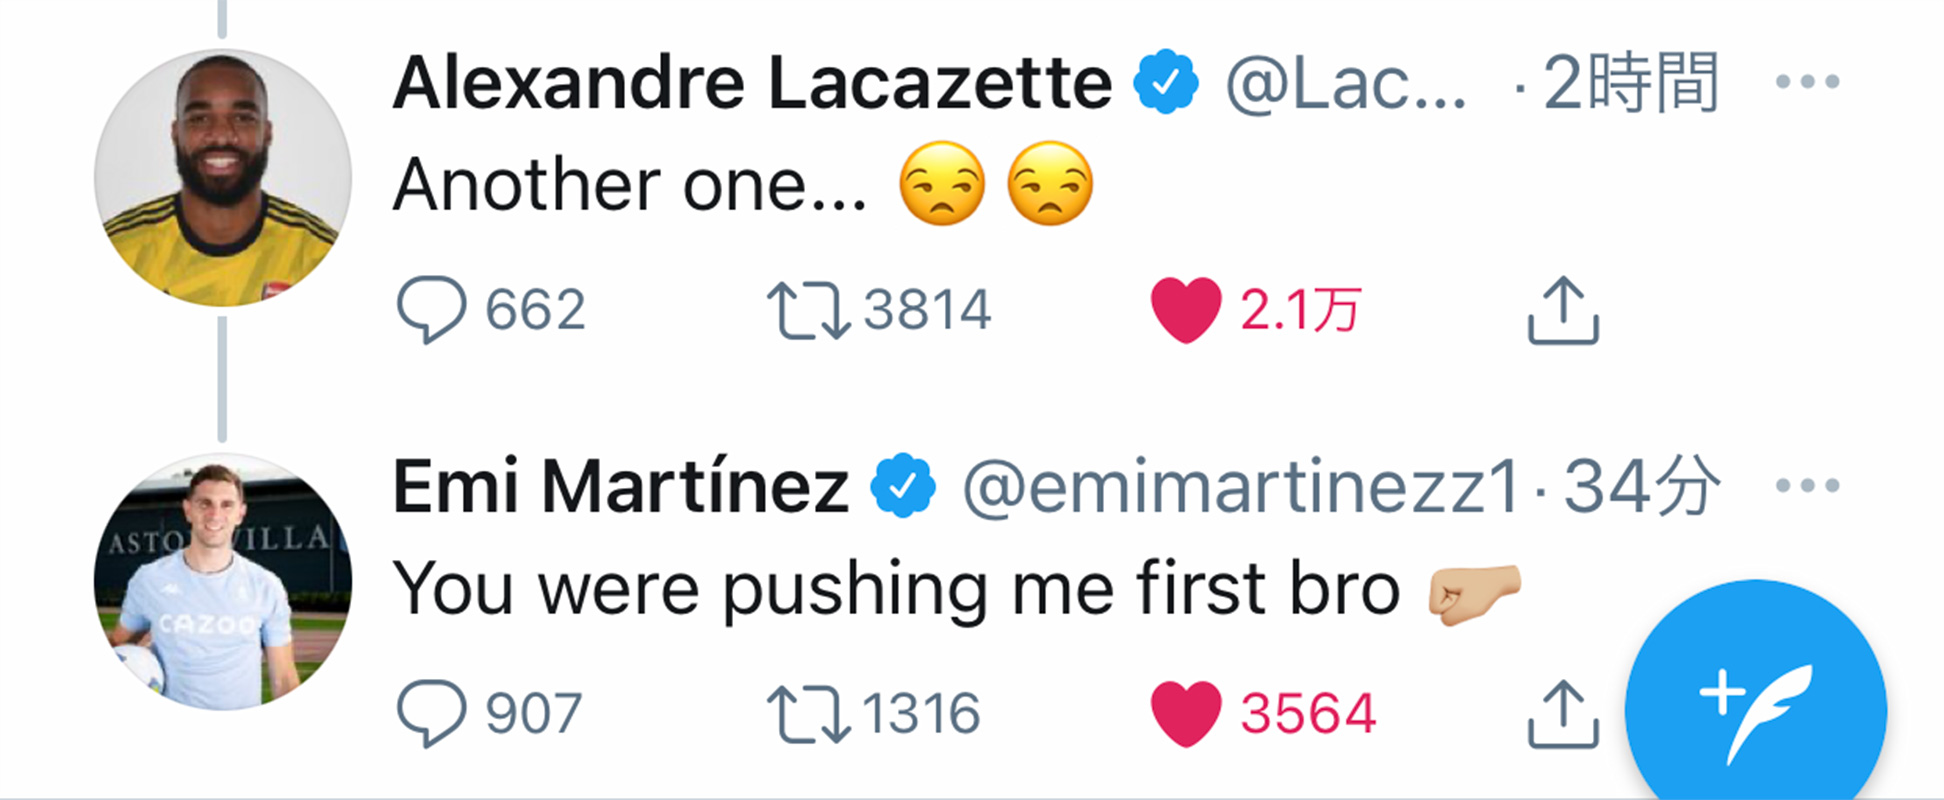Screen dimensions: 1944x800
Task: Share Emi Martínez's tweet
Action: (x=1563, y=714)
